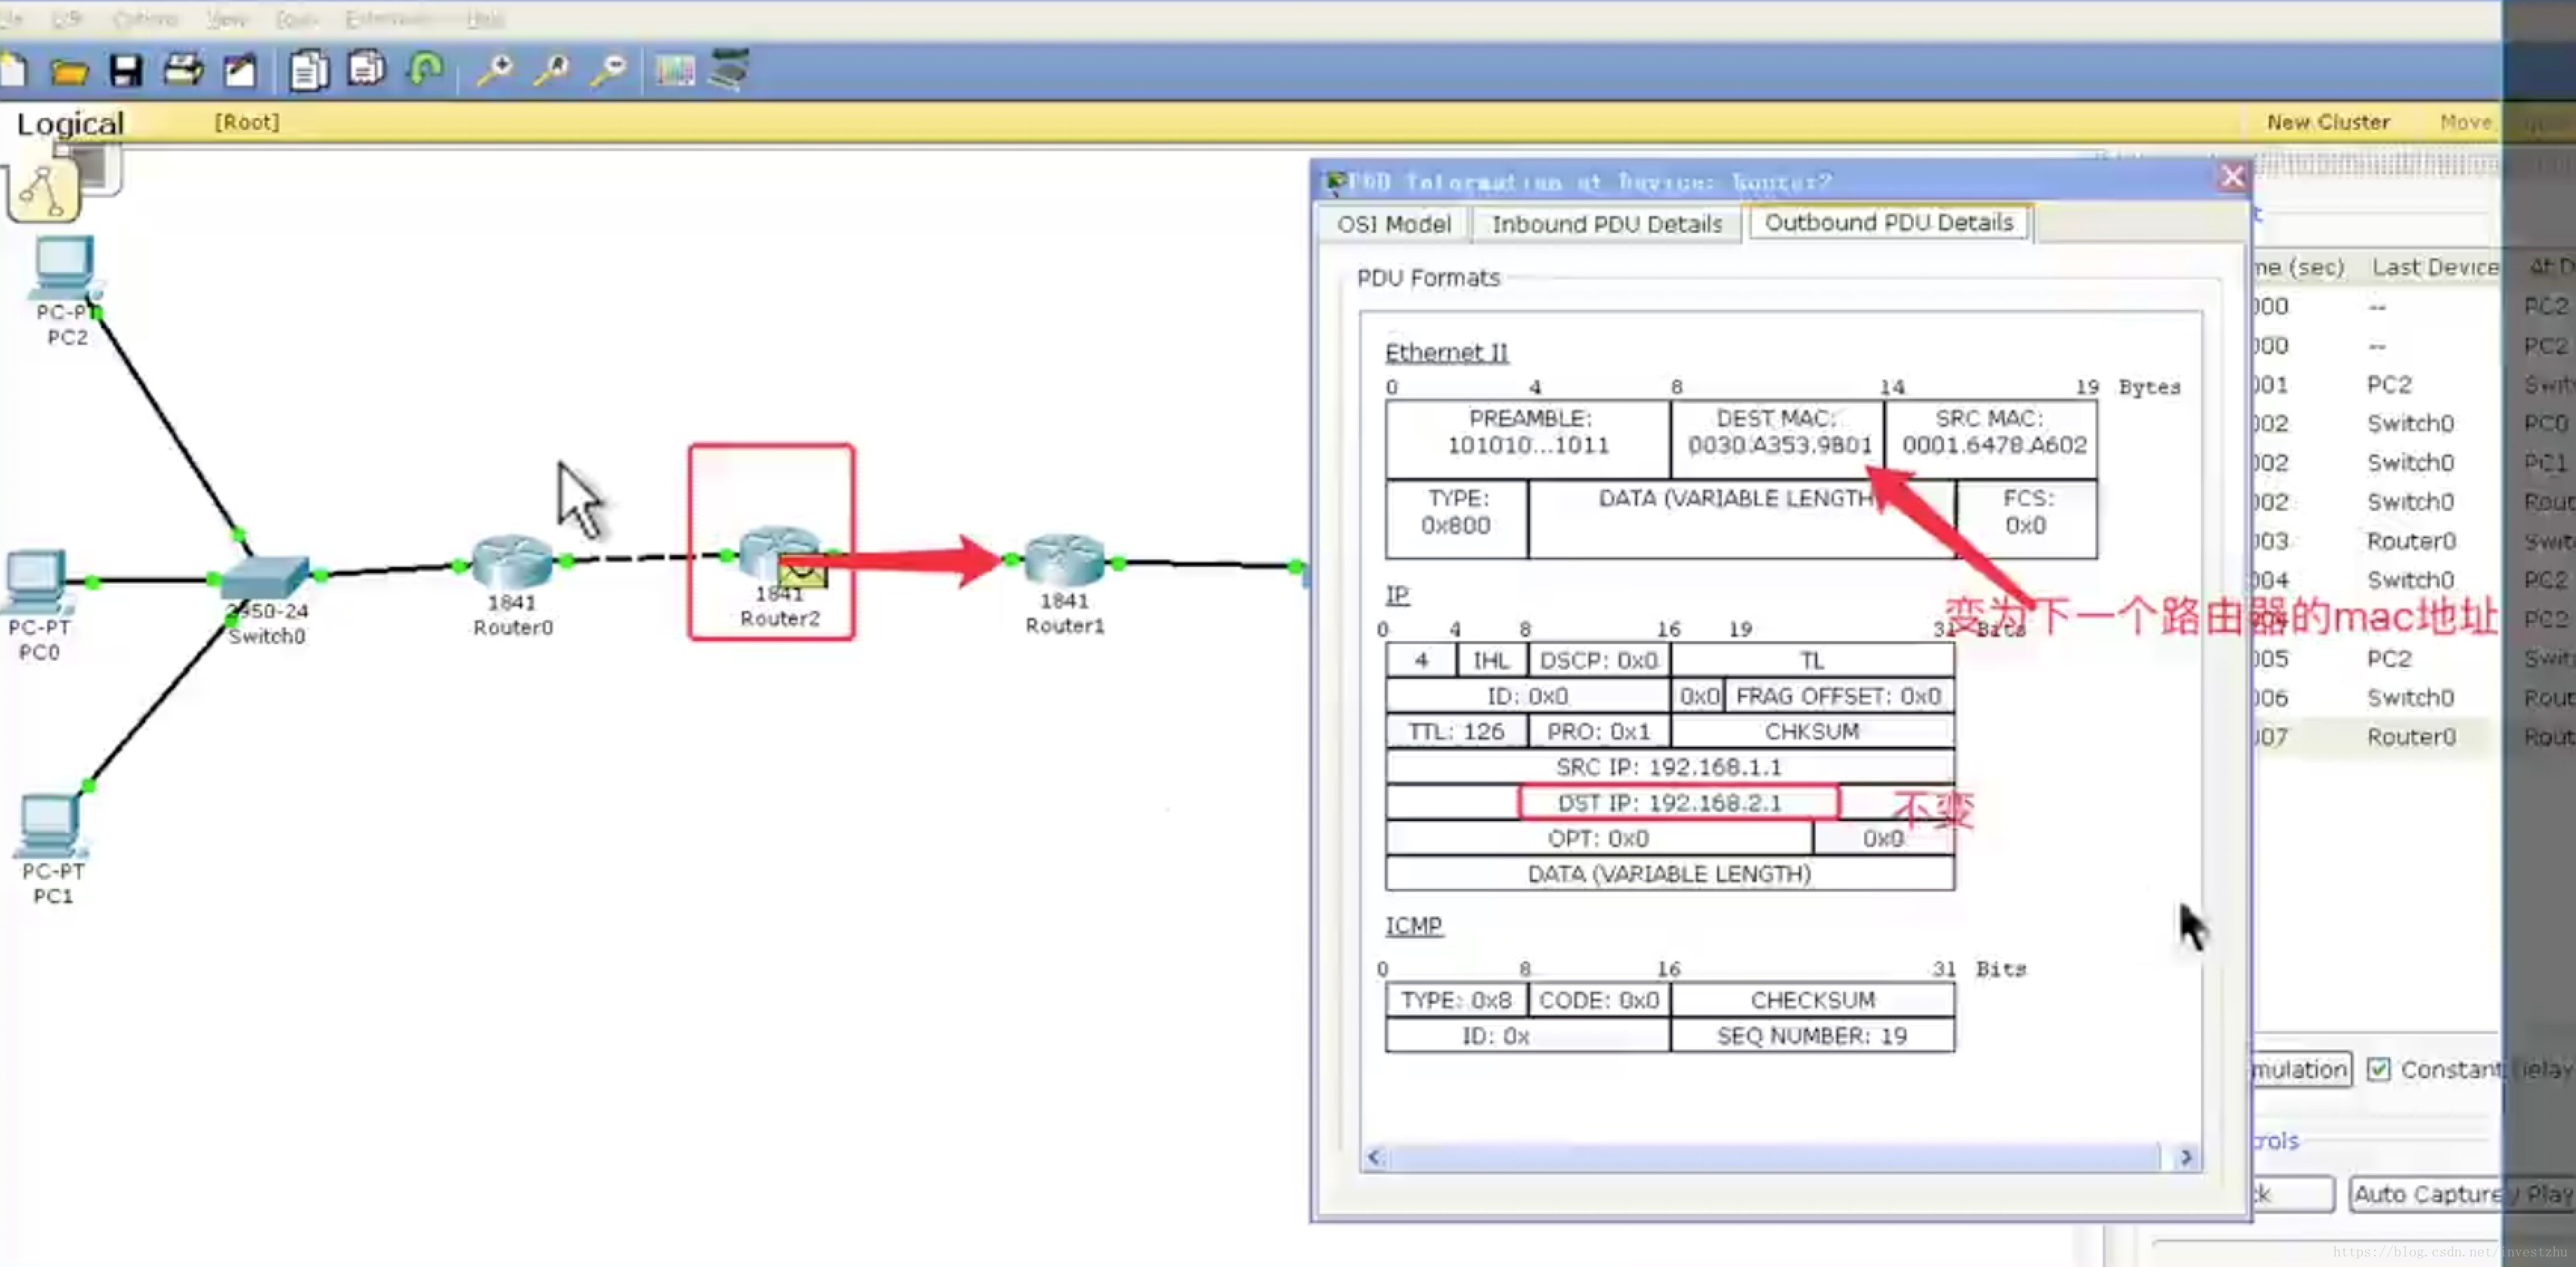2576x1267 pixels.
Task: Click the Print toolbar icon
Action: (183, 70)
